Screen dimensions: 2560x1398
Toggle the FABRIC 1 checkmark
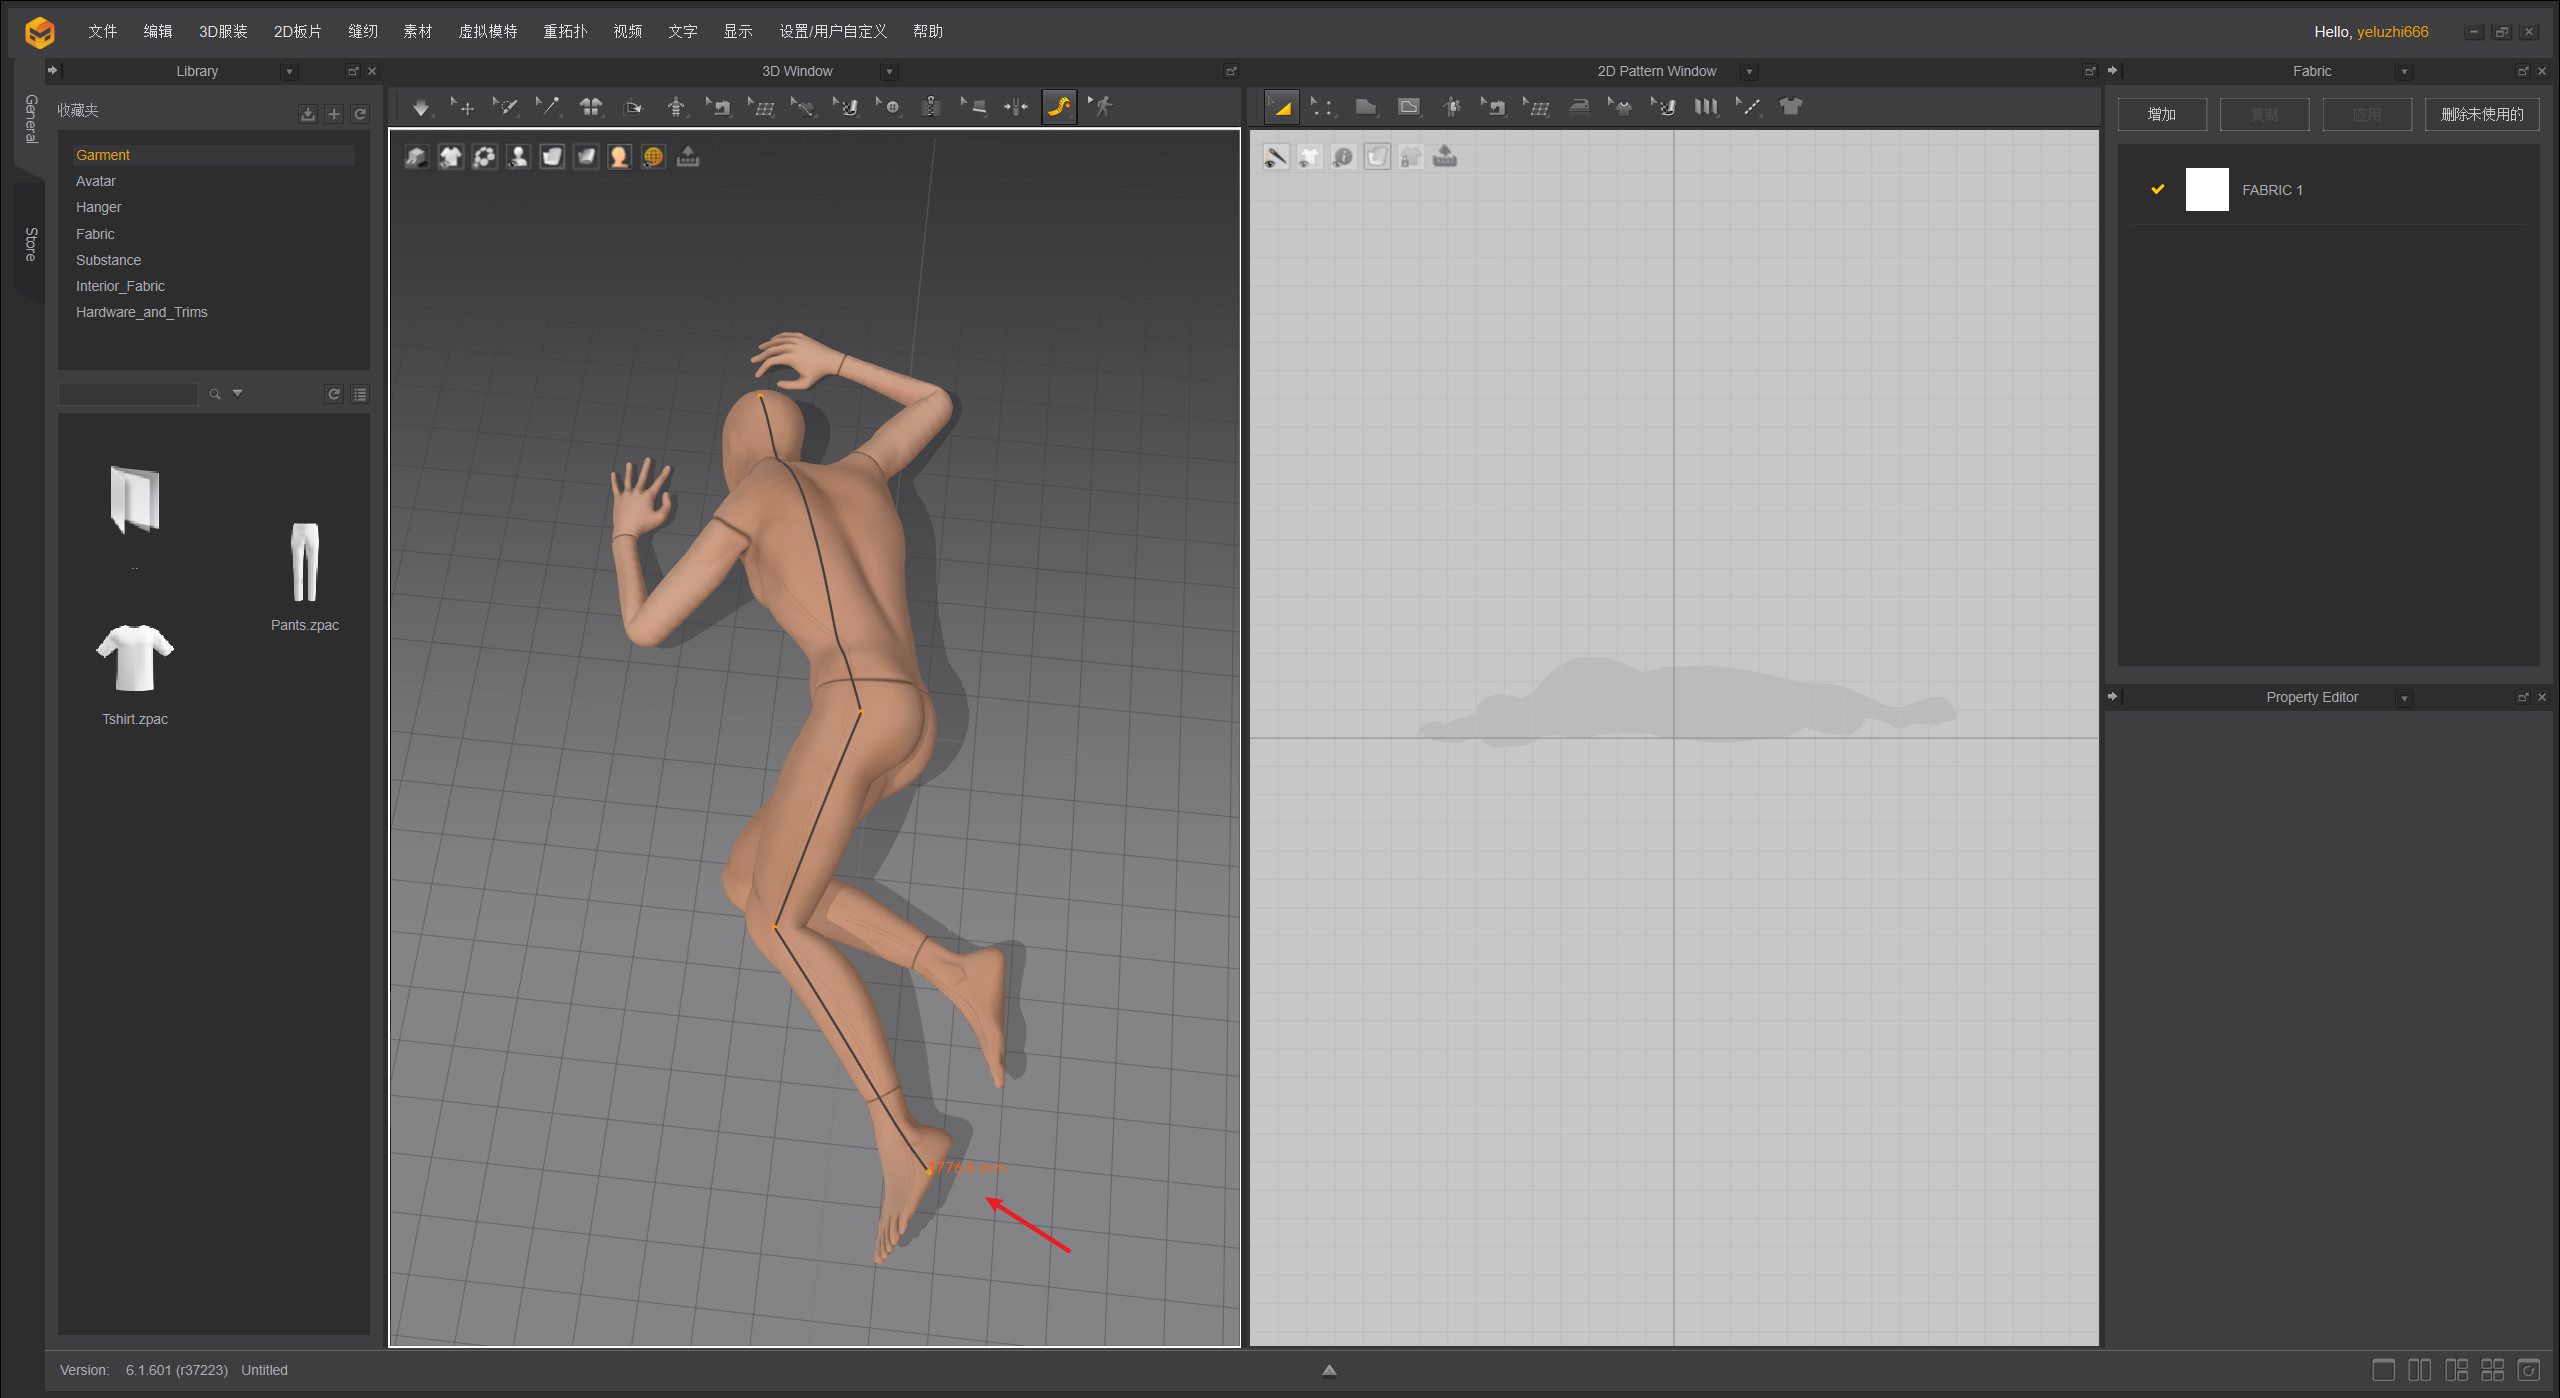point(2157,189)
